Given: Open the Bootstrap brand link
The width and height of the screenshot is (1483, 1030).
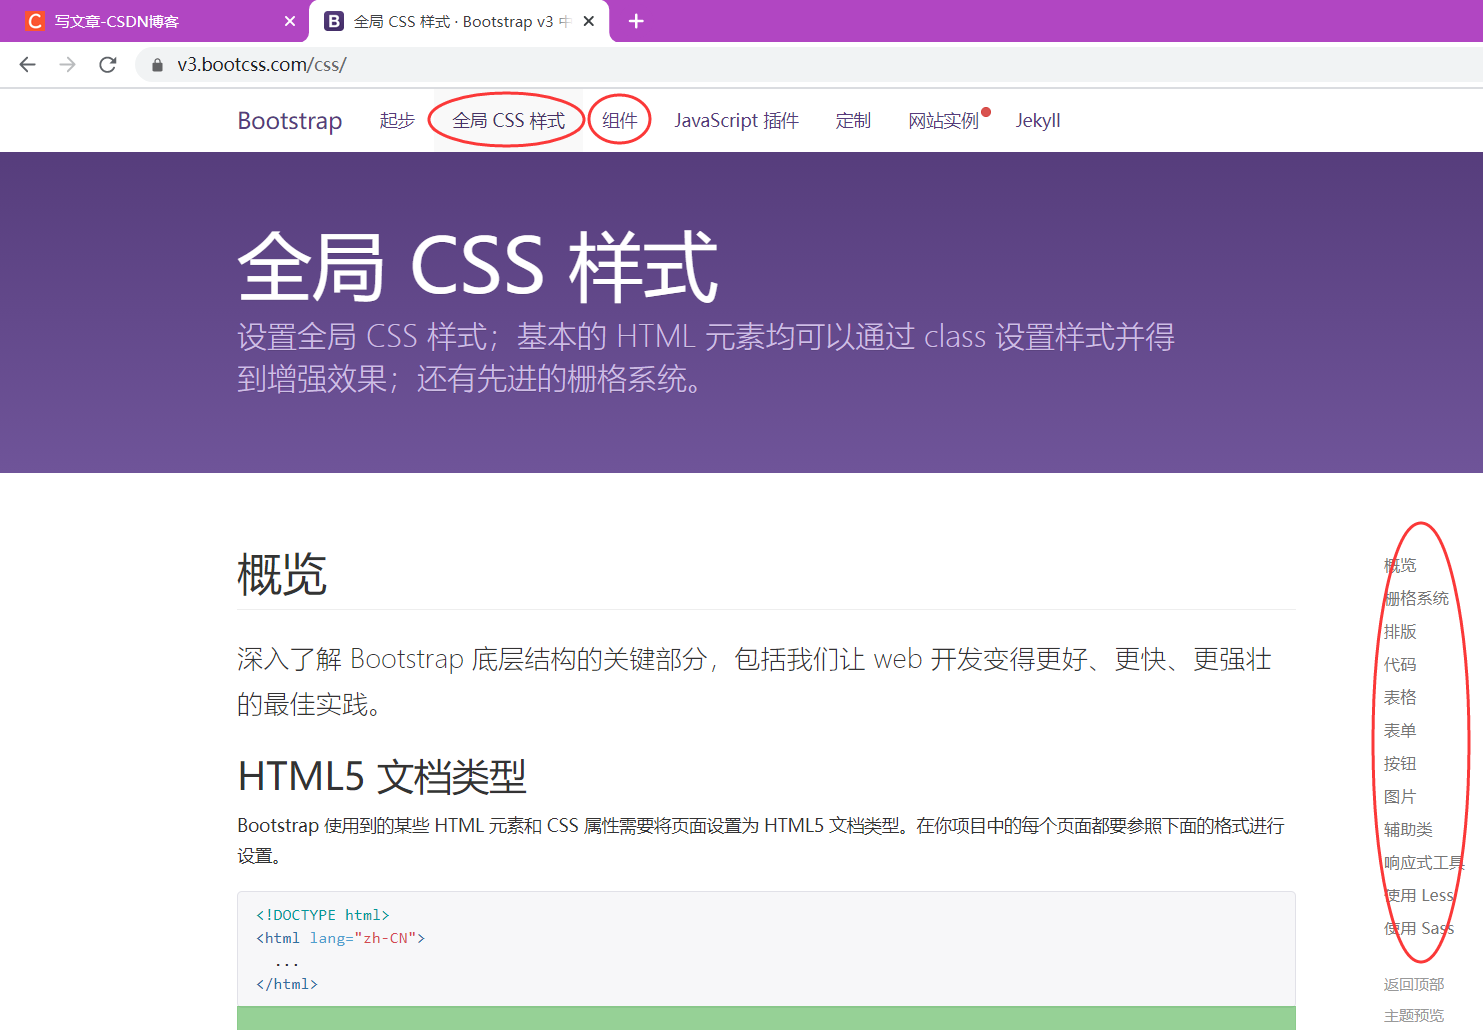Looking at the screenshot, I should pyautogui.click(x=290, y=121).
